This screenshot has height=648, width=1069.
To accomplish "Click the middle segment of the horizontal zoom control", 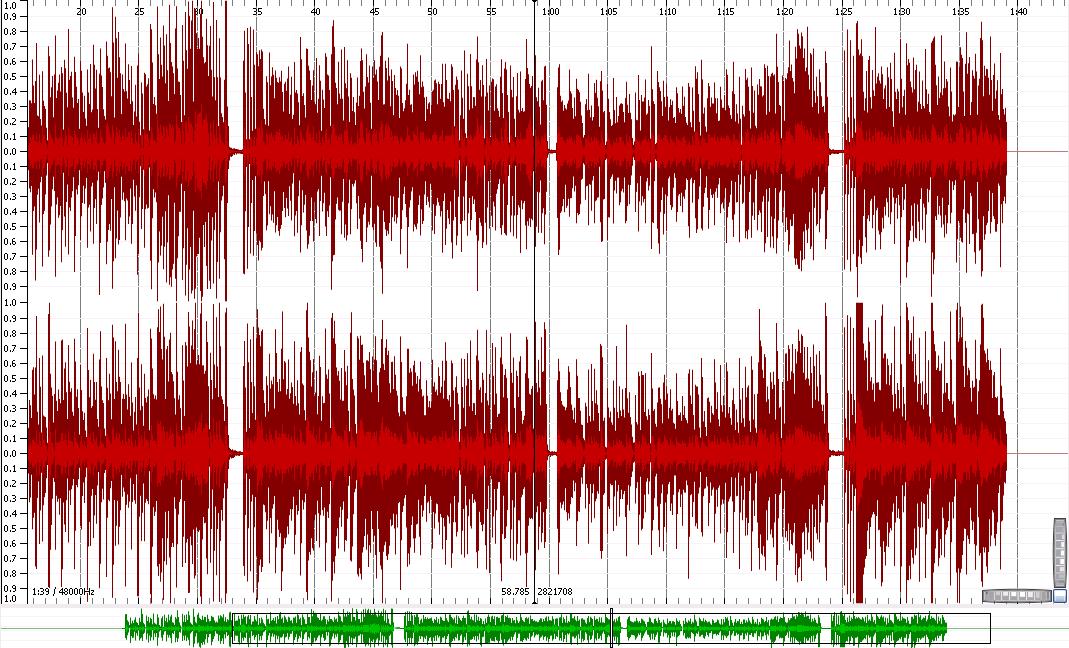I will 1017,595.
